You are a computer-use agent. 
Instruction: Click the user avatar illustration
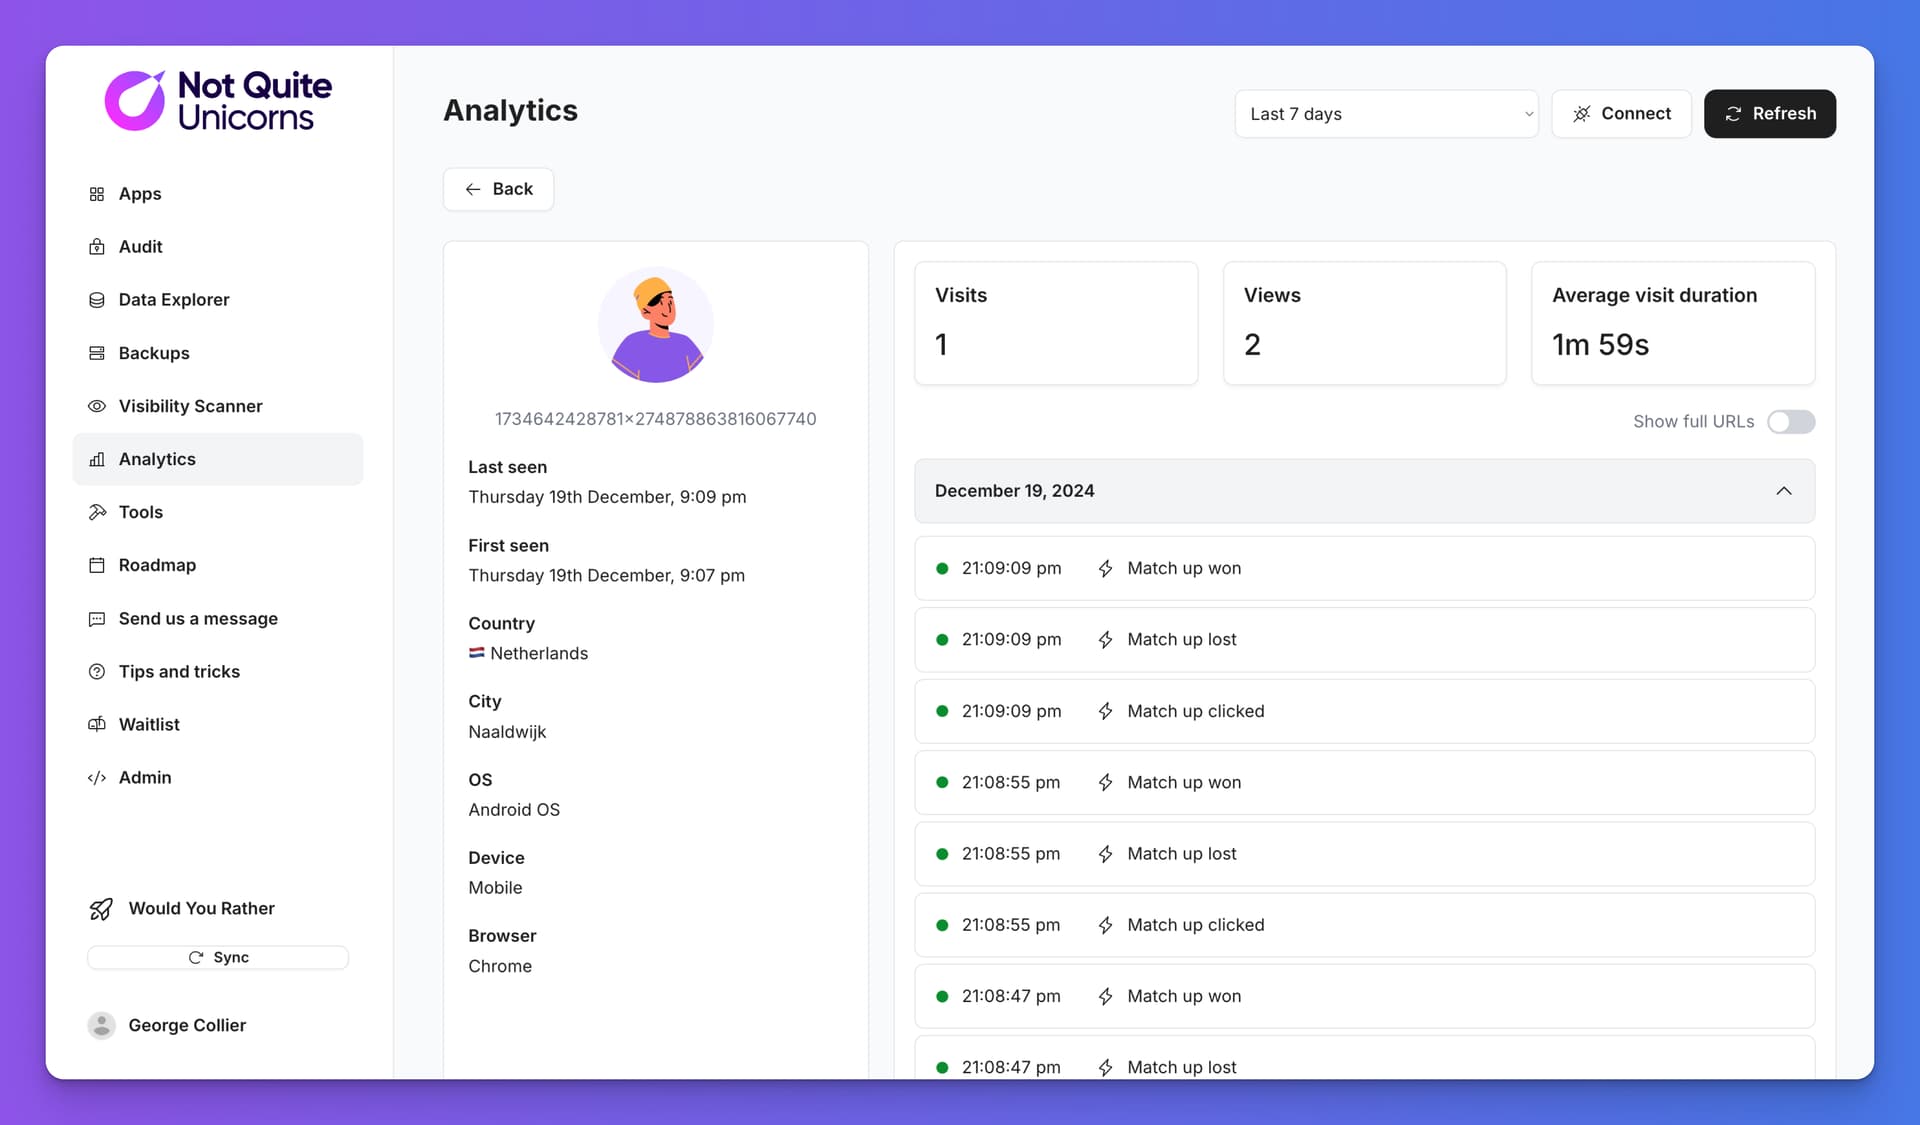coord(656,325)
